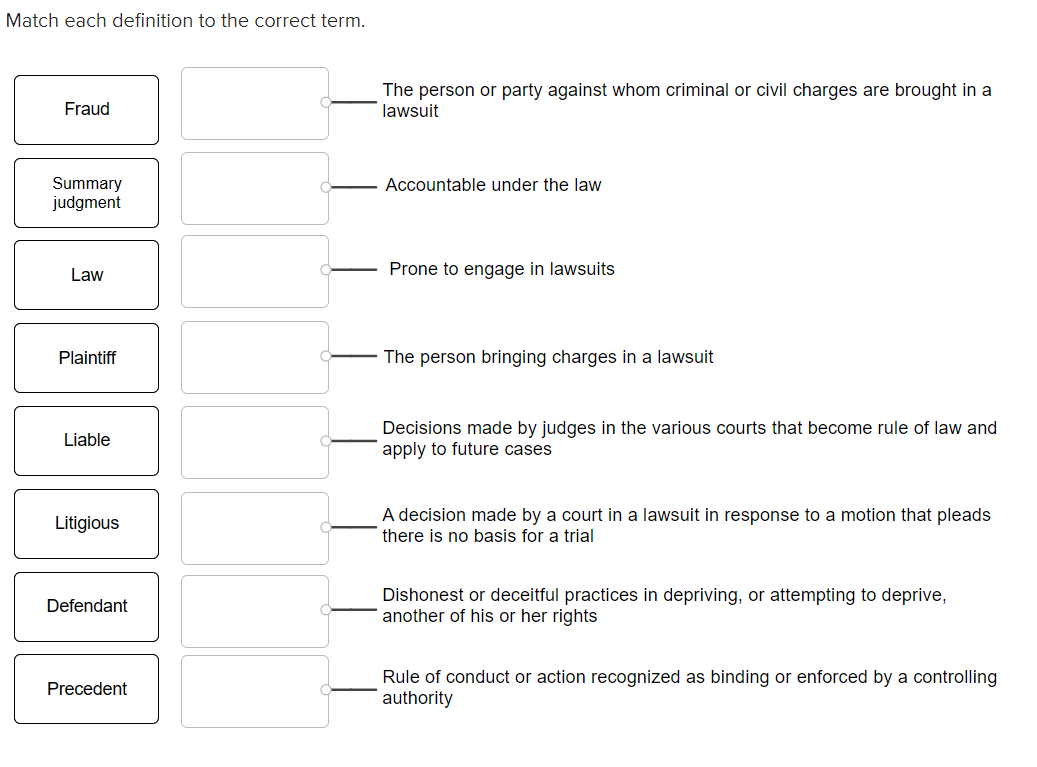1037x767 pixels.
Task: Click slot for 'no basis for a trial' definition
Action: 255,528
